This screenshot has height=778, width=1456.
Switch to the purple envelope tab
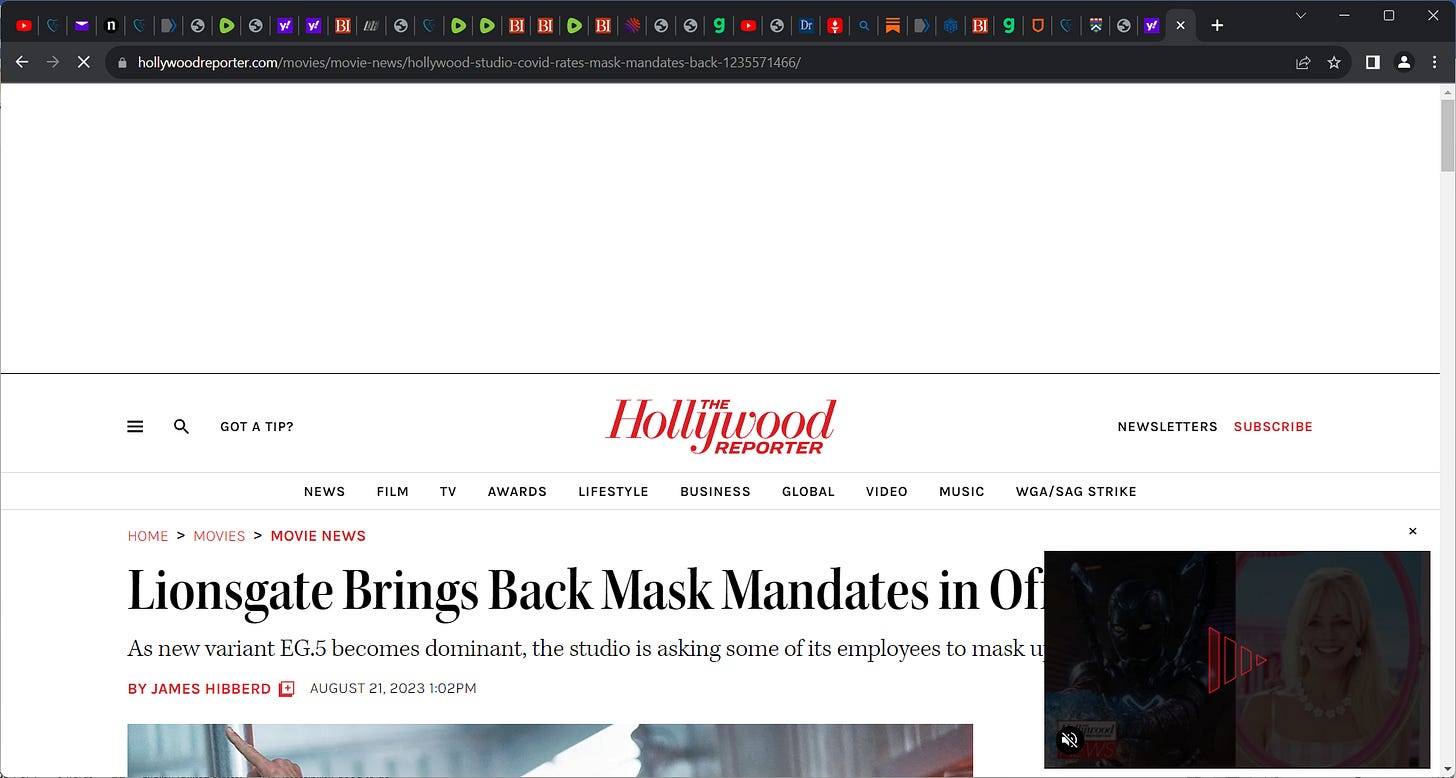point(82,26)
